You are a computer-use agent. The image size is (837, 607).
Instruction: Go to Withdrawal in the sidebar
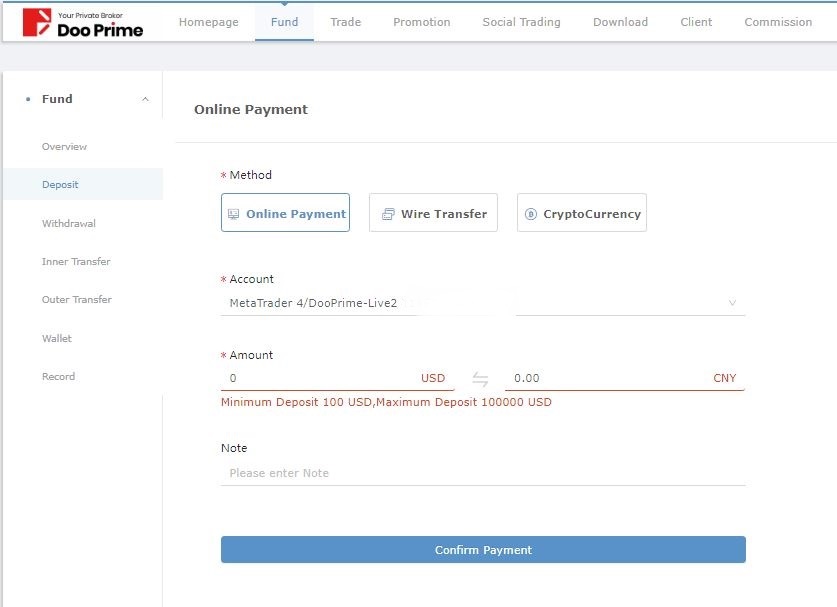coord(69,224)
